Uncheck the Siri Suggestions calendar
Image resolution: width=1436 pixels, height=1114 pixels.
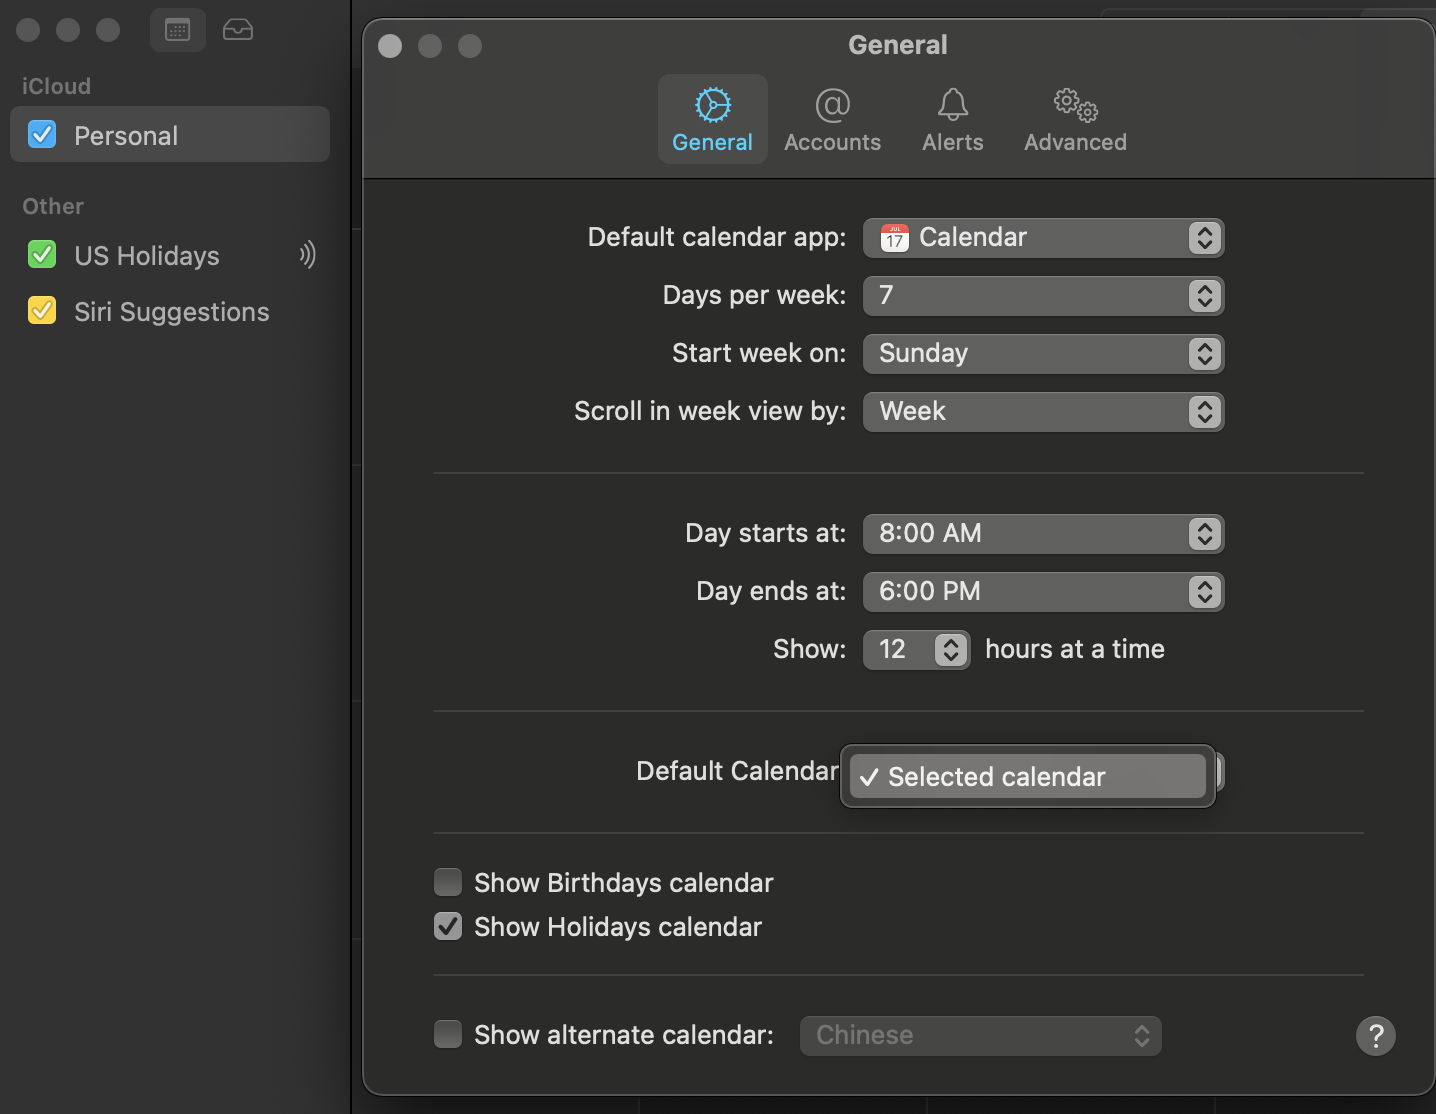click(x=42, y=311)
